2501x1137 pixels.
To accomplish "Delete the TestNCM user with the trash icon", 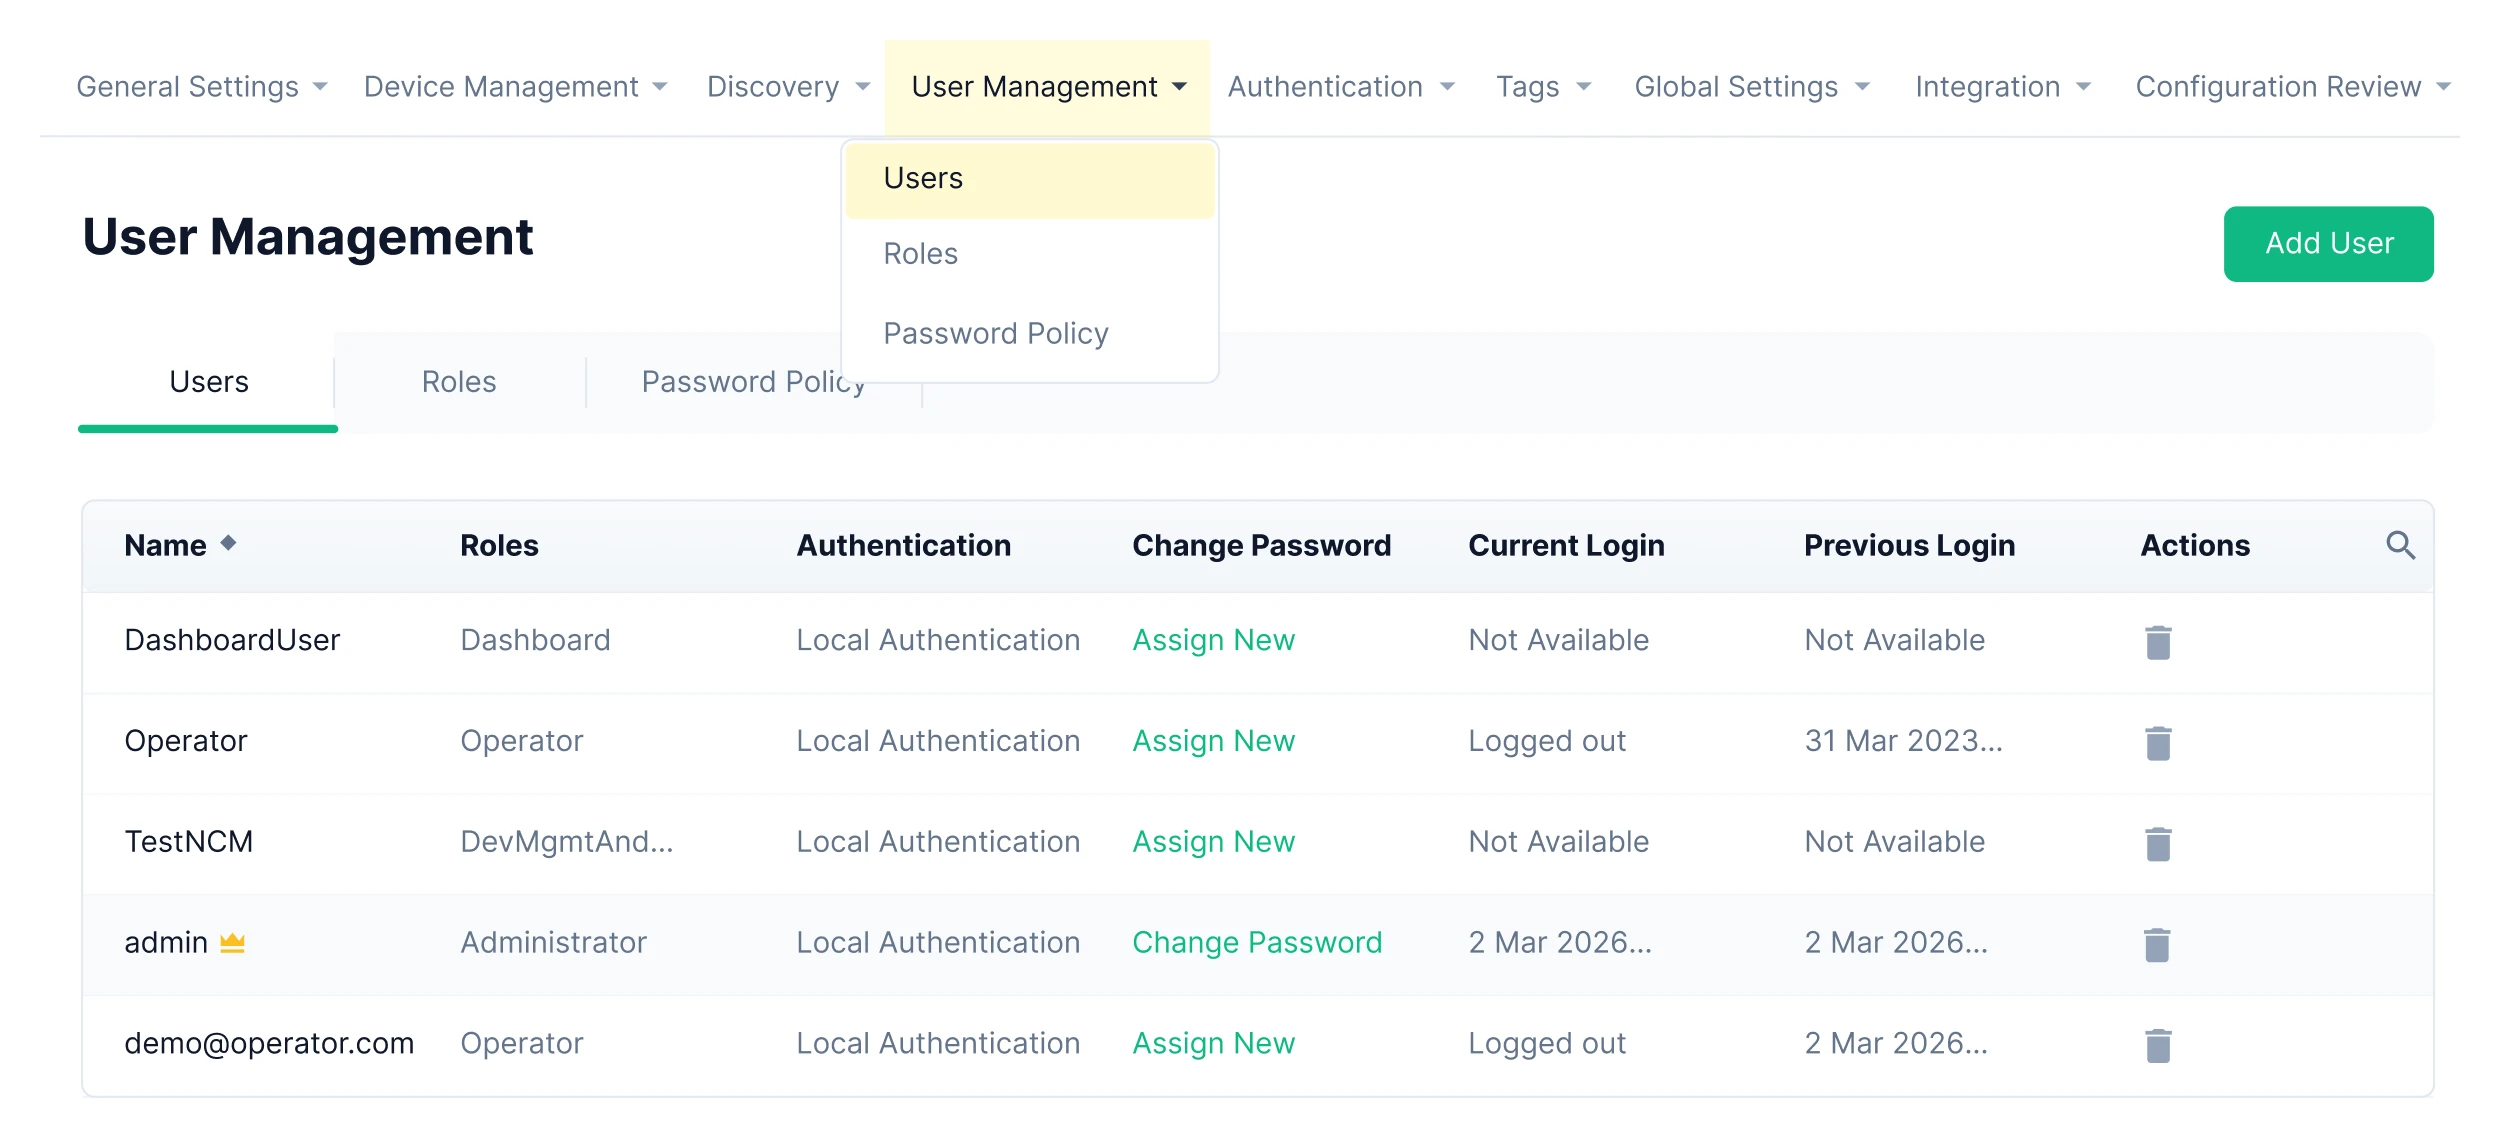I will click(2157, 843).
